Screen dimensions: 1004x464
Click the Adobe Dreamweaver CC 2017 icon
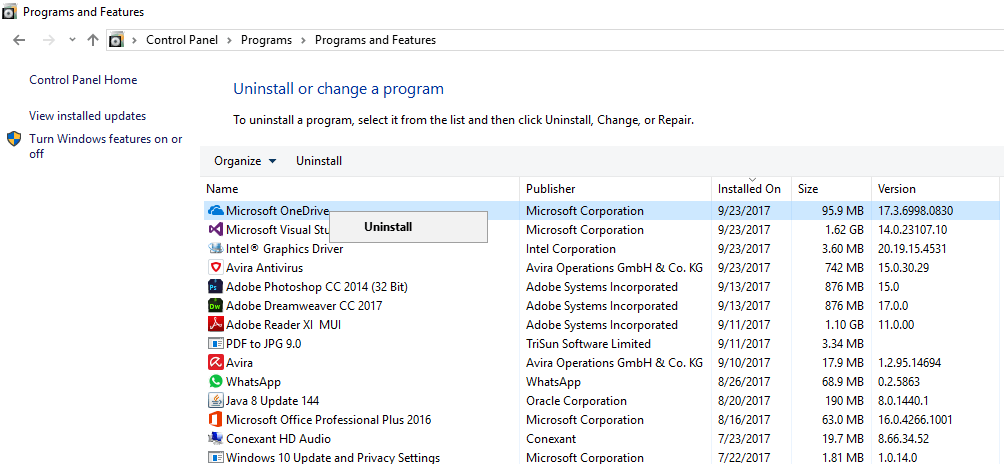tap(215, 305)
